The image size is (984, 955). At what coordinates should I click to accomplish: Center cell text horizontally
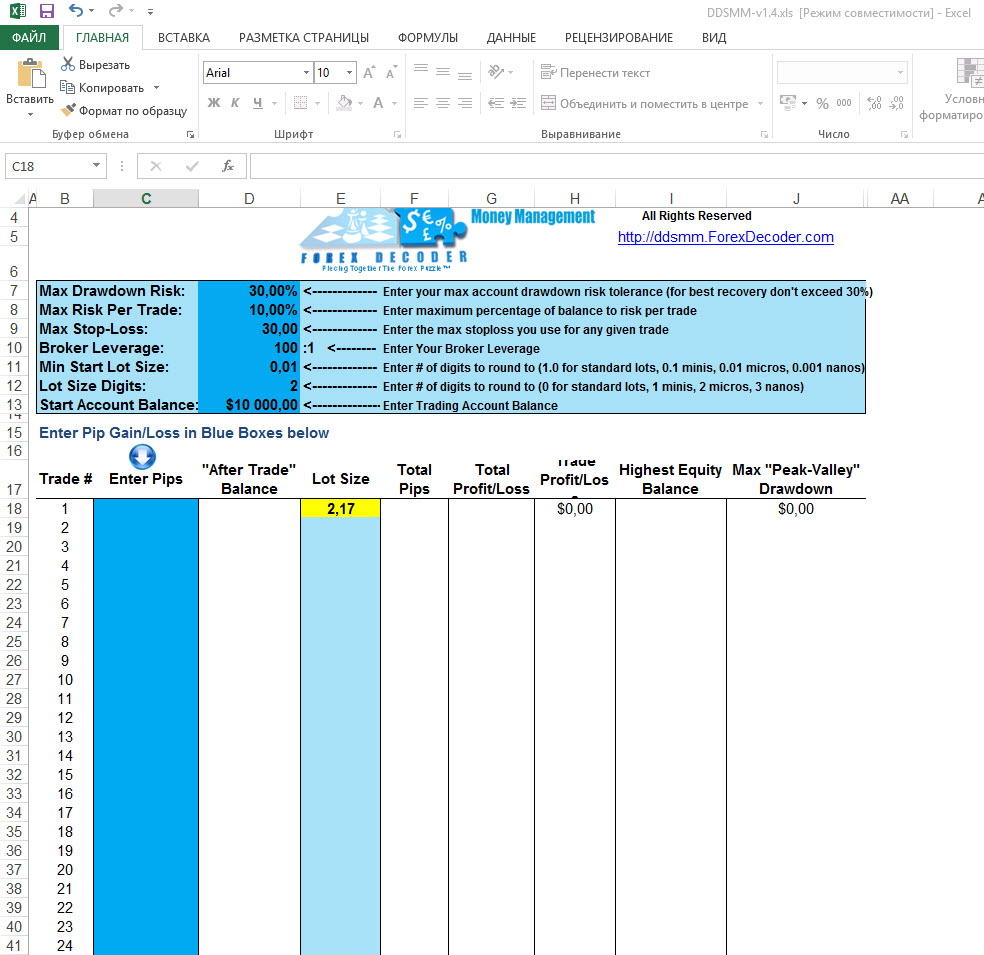pos(443,103)
